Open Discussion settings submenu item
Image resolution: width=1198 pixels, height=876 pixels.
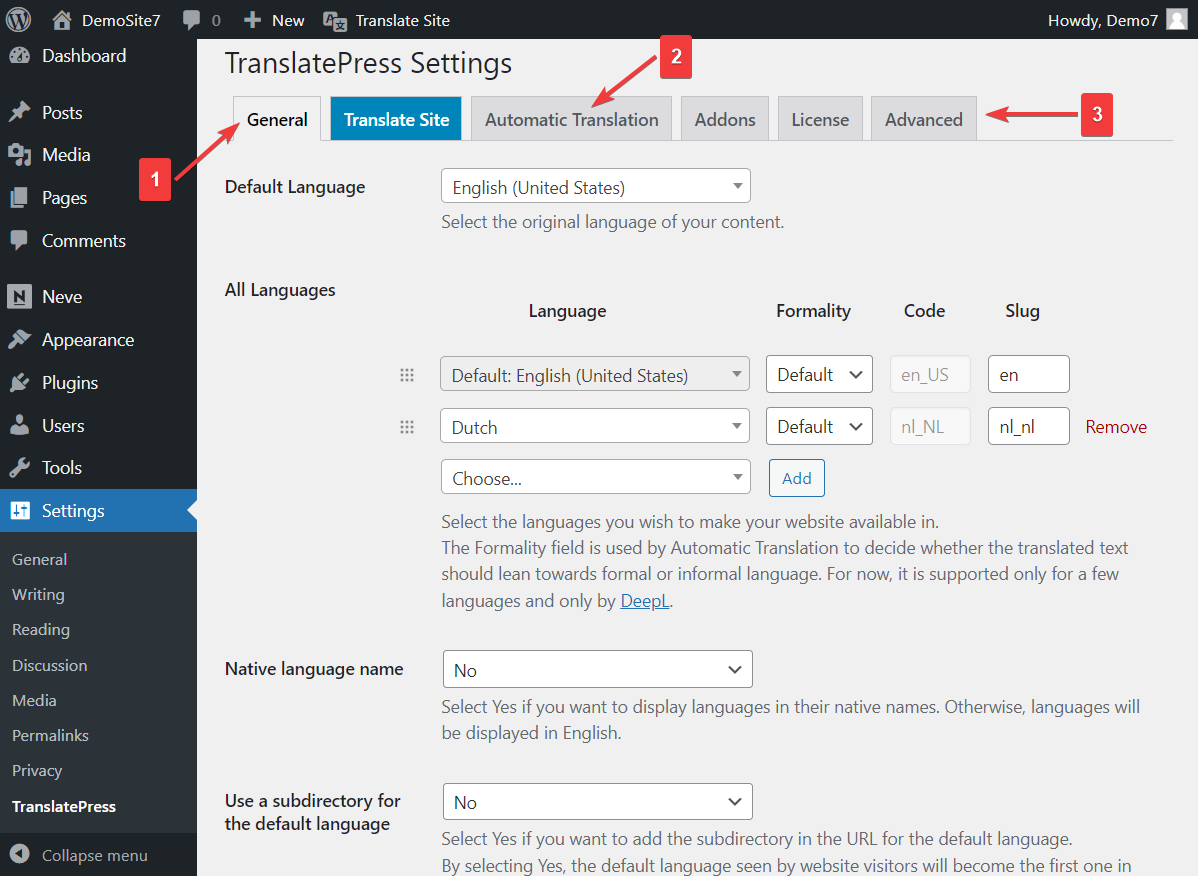(x=50, y=665)
